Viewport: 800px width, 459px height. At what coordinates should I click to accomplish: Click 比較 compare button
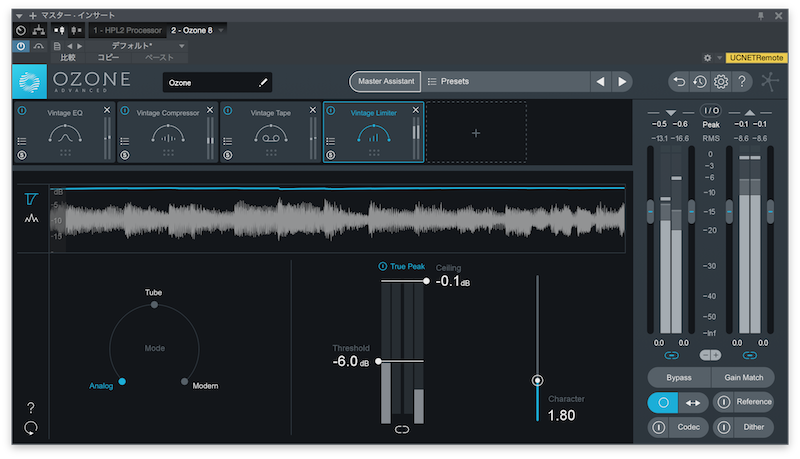coord(68,58)
